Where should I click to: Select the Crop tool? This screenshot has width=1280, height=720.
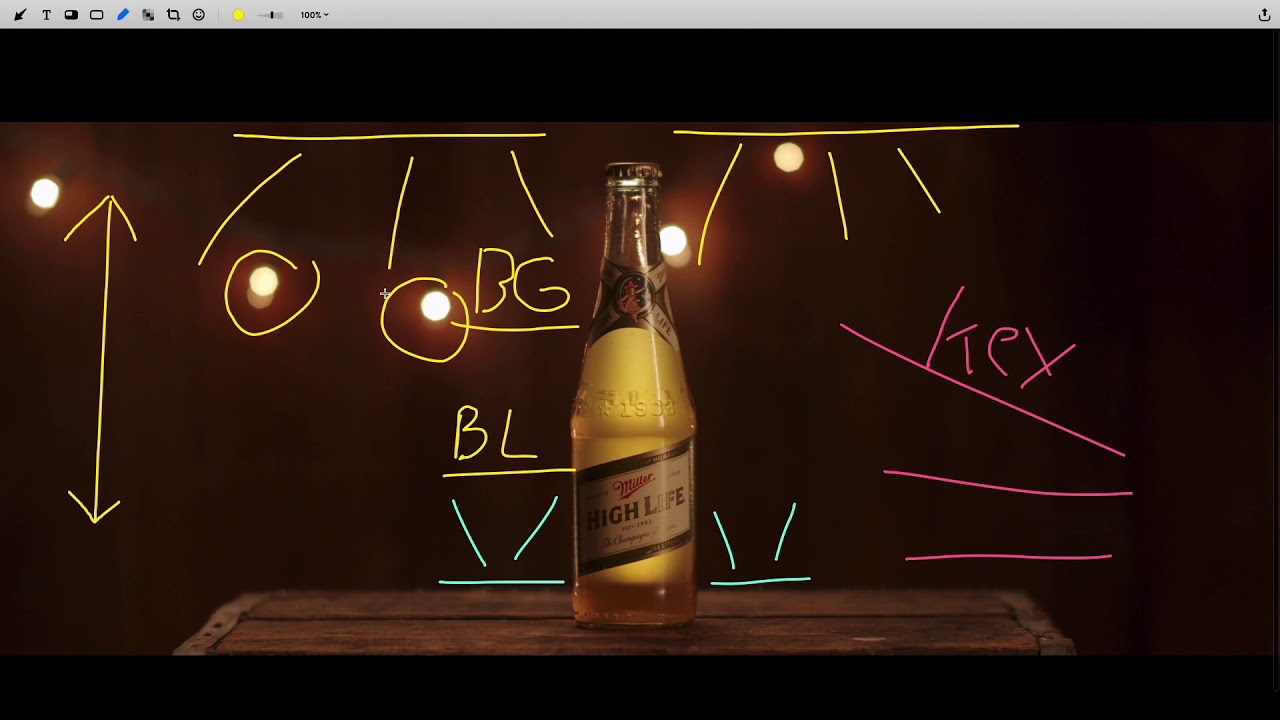tap(173, 15)
